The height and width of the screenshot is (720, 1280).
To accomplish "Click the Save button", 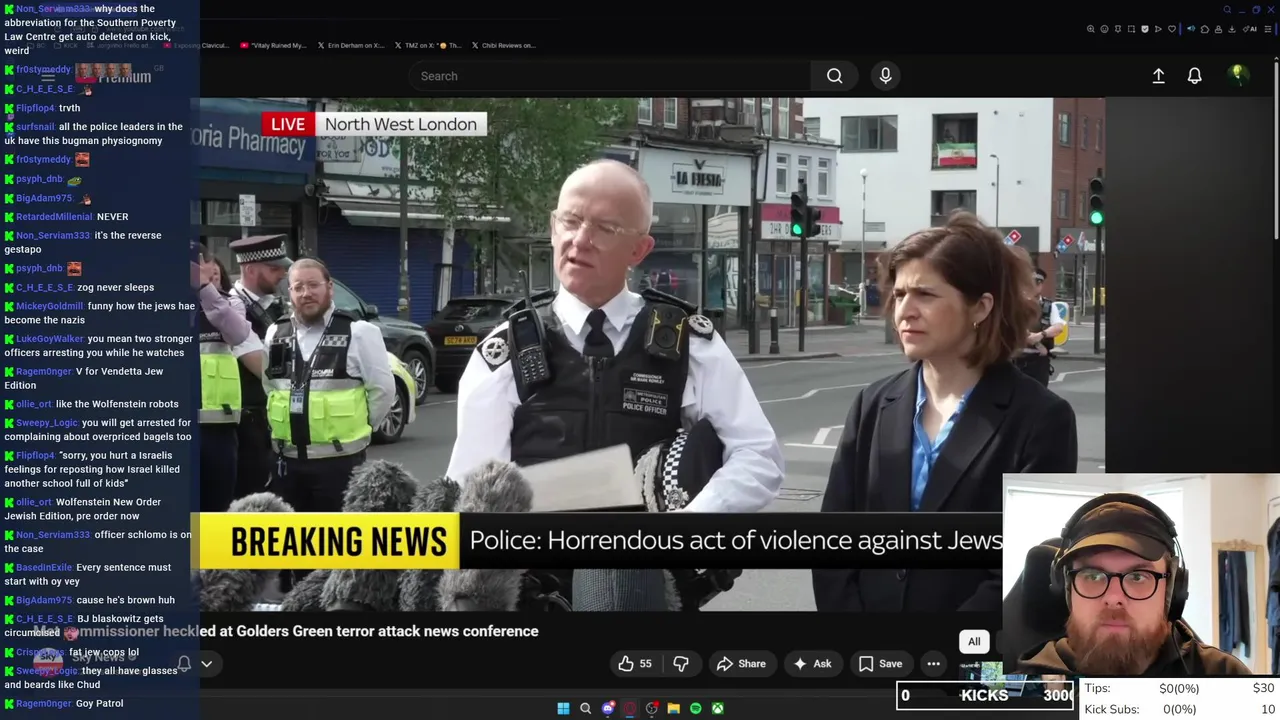I will 880,664.
